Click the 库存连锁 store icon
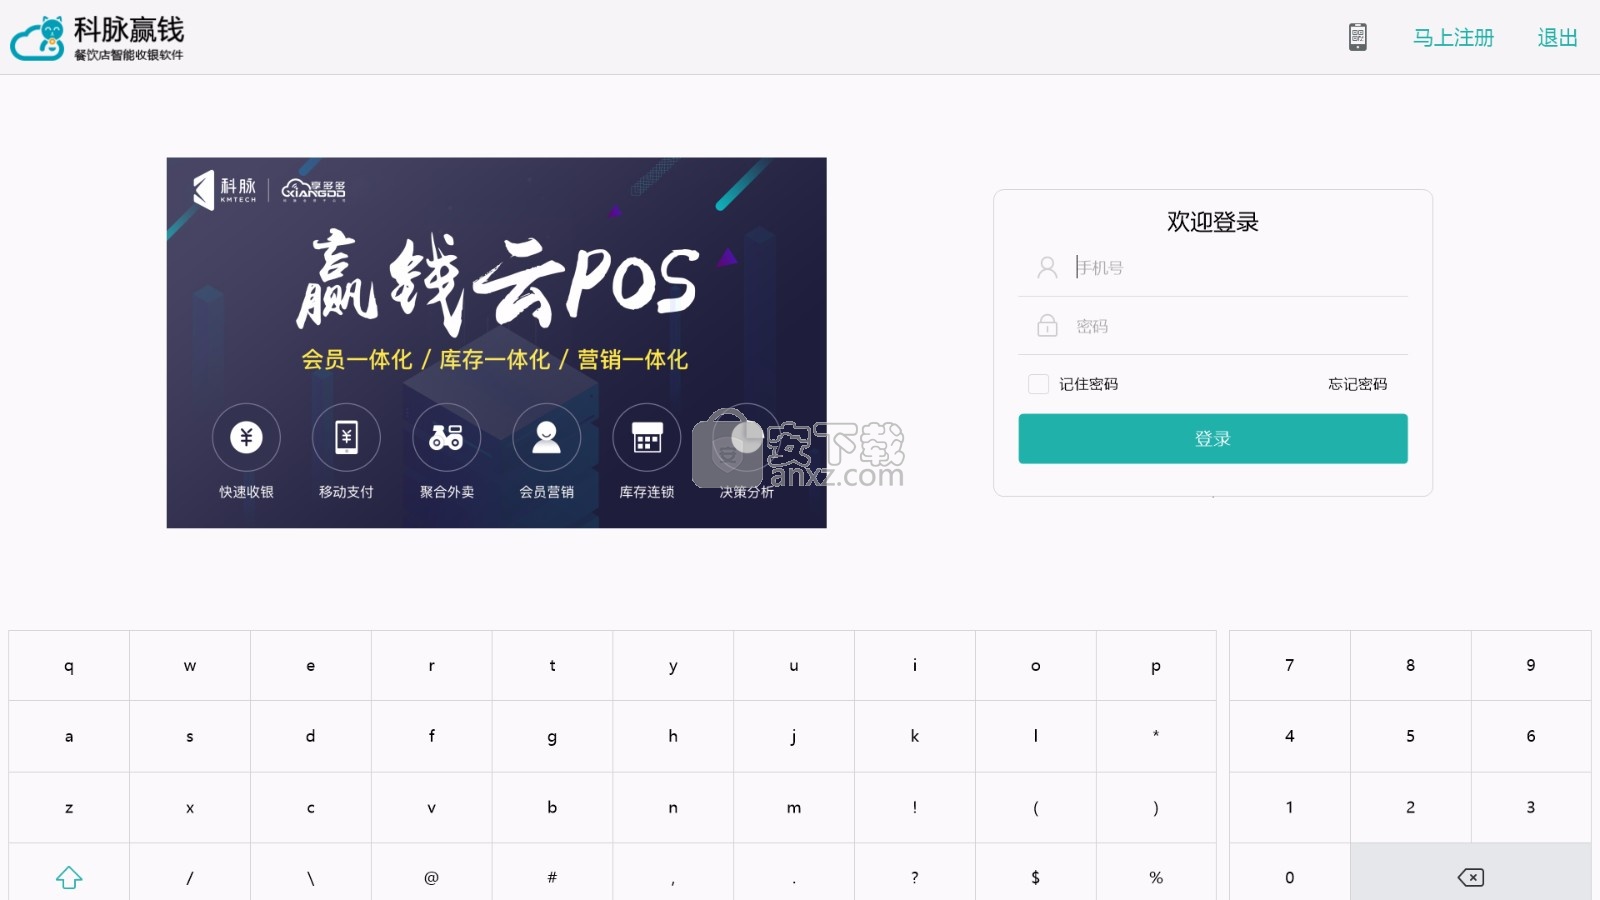1600x900 pixels. coord(647,437)
